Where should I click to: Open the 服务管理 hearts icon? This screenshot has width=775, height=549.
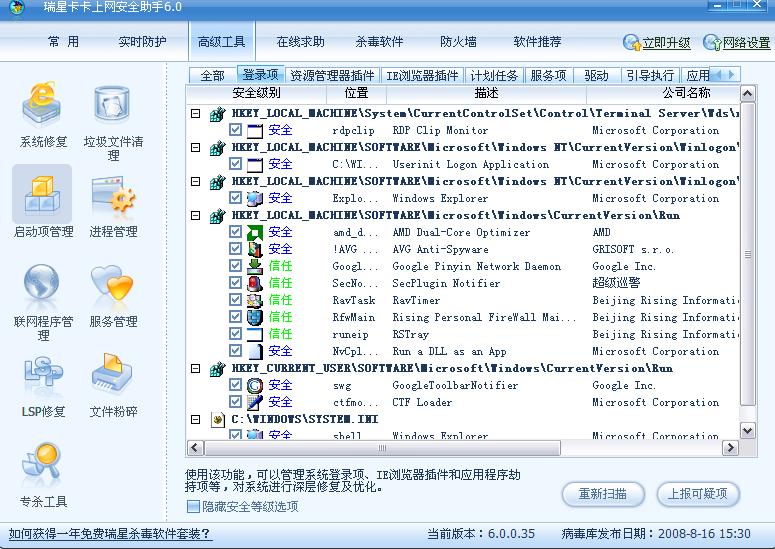112,284
